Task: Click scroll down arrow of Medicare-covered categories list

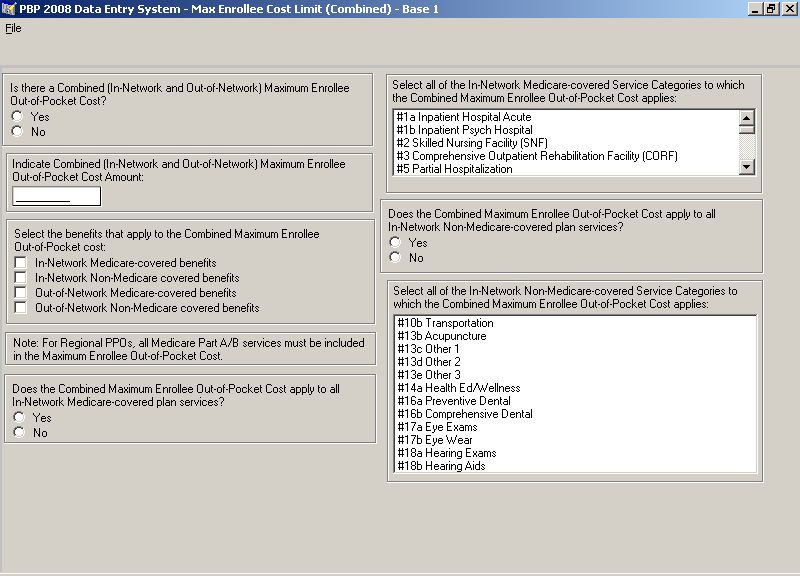Action: coord(746,167)
